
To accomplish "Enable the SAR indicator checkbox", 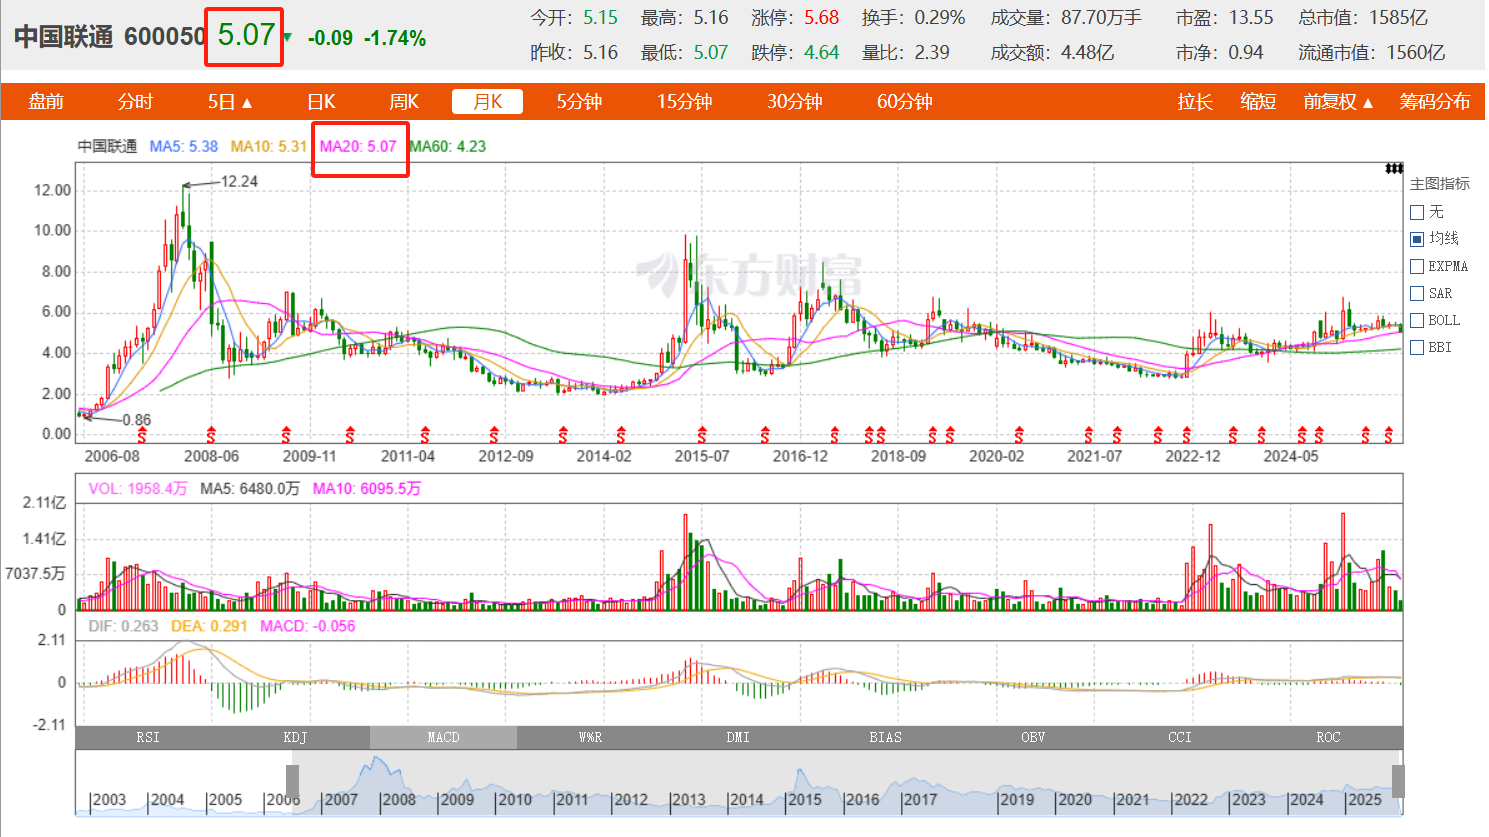I will [1416, 293].
